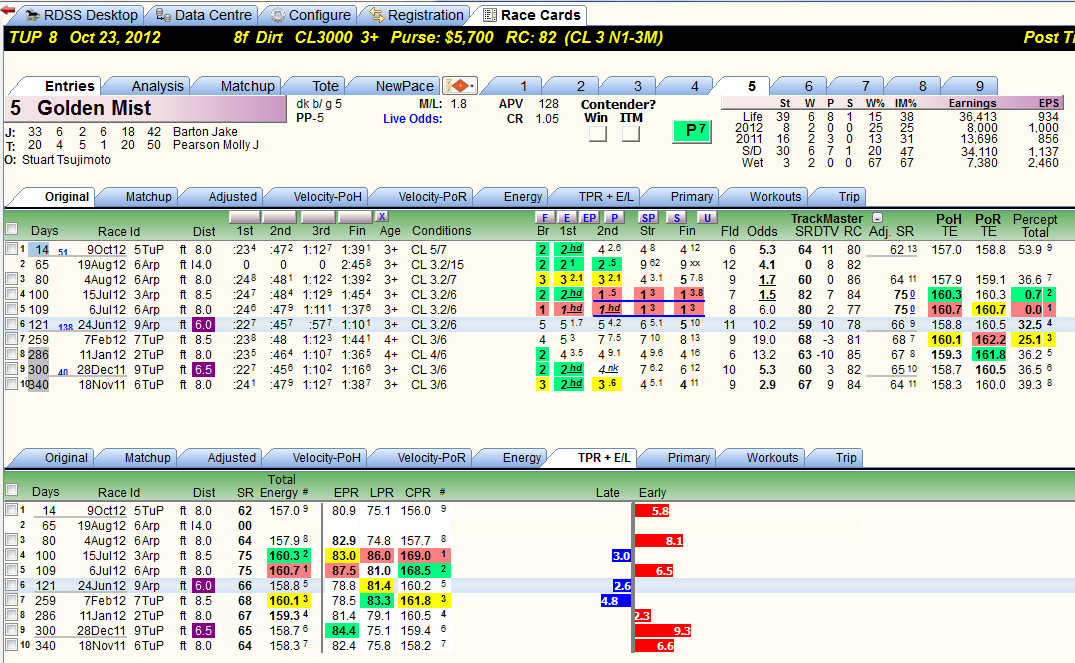Click the Percept Total column header
1075x663 pixels.
[1035, 225]
